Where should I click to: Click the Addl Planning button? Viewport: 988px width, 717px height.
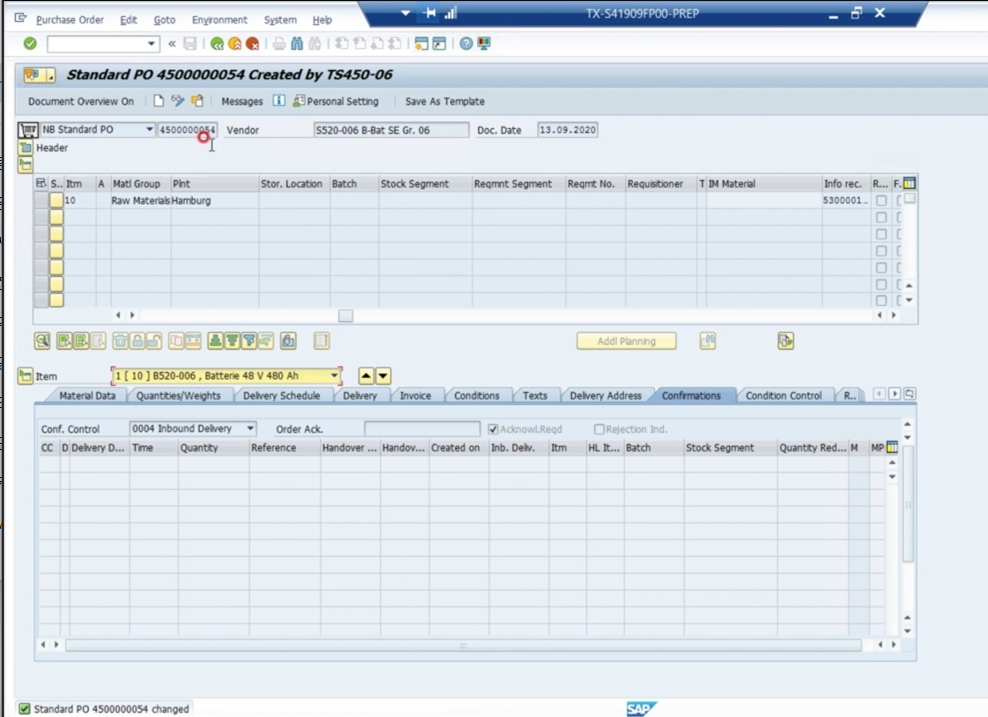coord(626,341)
